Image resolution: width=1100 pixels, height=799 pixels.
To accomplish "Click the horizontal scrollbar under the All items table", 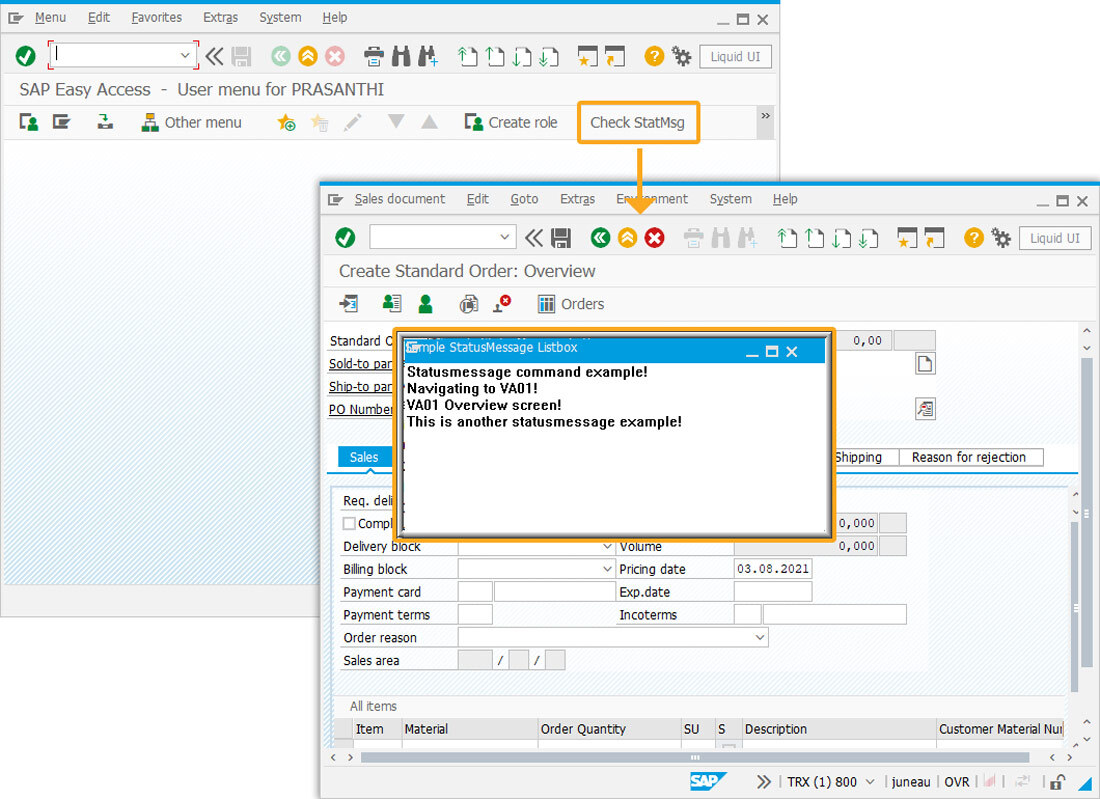I will pyautogui.click(x=695, y=758).
